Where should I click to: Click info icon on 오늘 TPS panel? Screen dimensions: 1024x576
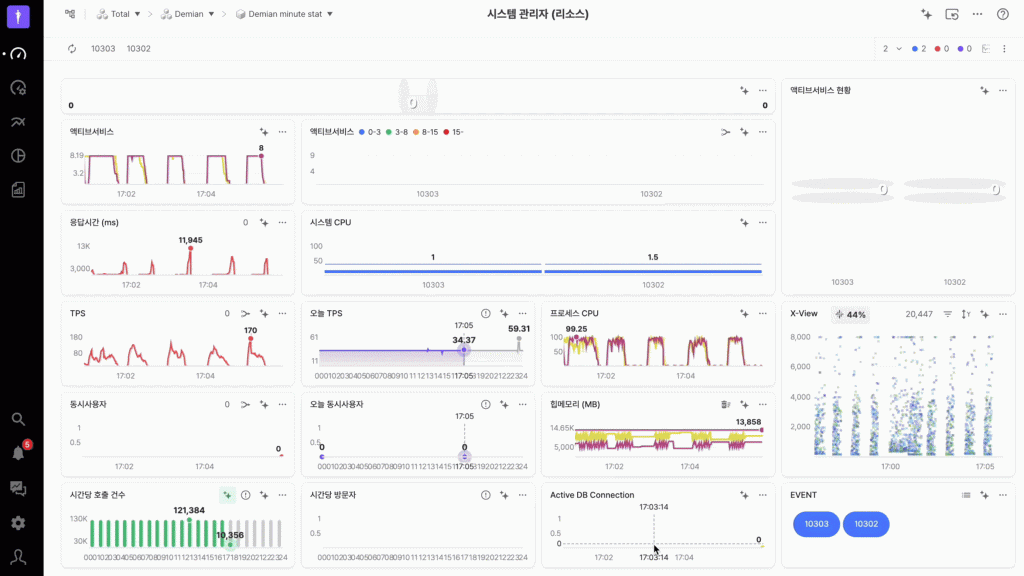486,313
